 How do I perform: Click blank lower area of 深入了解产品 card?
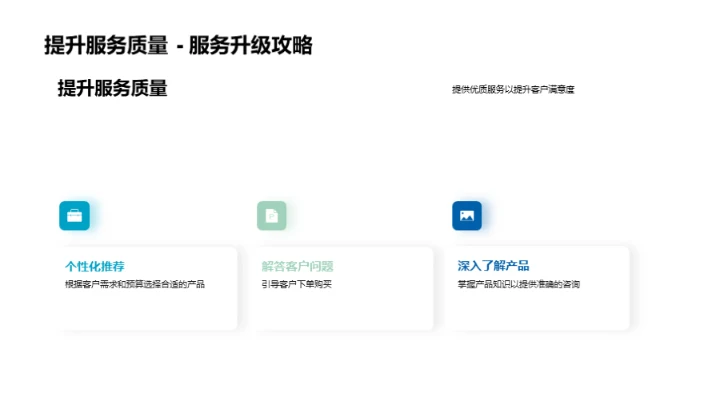pyautogui.click(x=542, y=310)
